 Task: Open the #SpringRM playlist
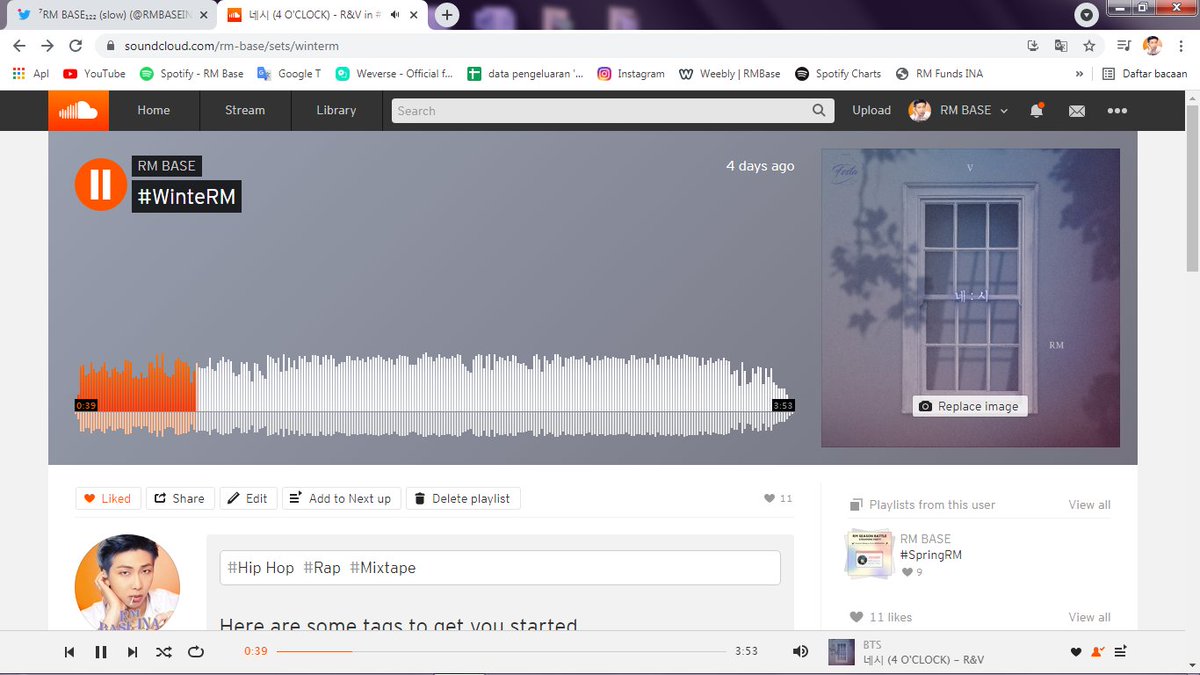[931, 555]
